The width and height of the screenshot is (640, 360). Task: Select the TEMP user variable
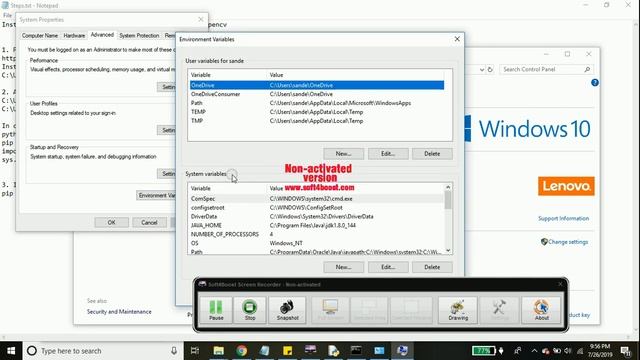[x=317, y=112]
